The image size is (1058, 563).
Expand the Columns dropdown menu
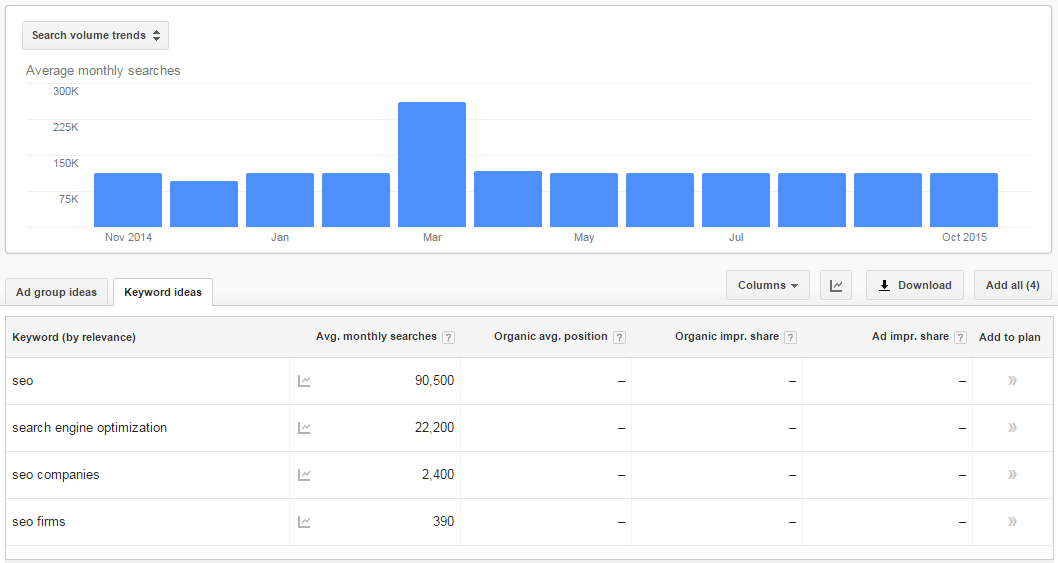767,285
